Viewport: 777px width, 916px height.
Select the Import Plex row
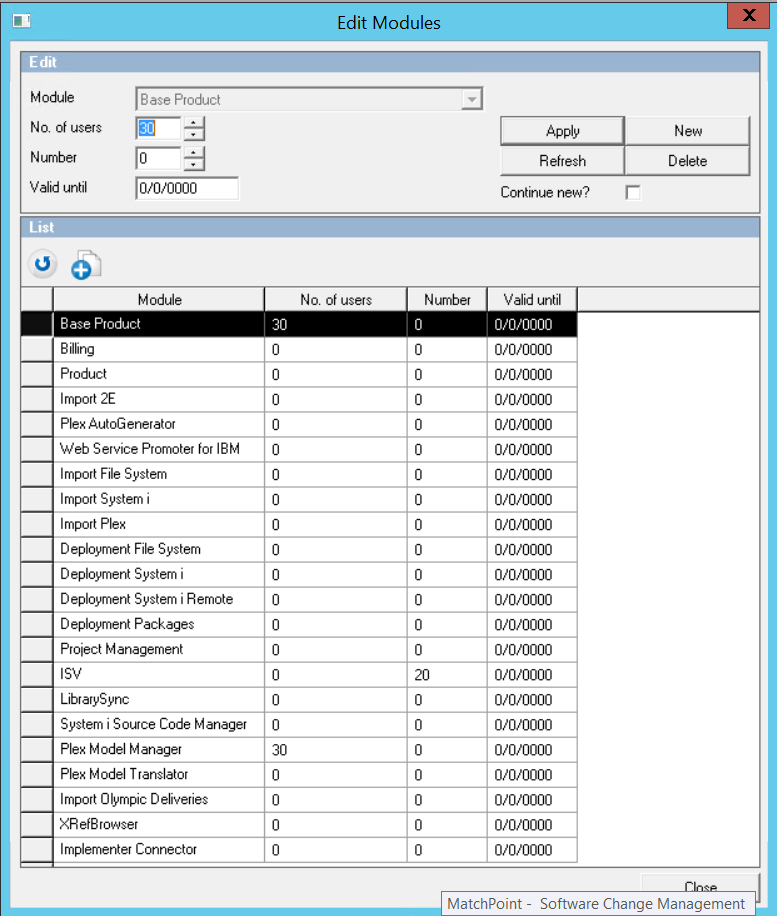(x=299, y=525)
